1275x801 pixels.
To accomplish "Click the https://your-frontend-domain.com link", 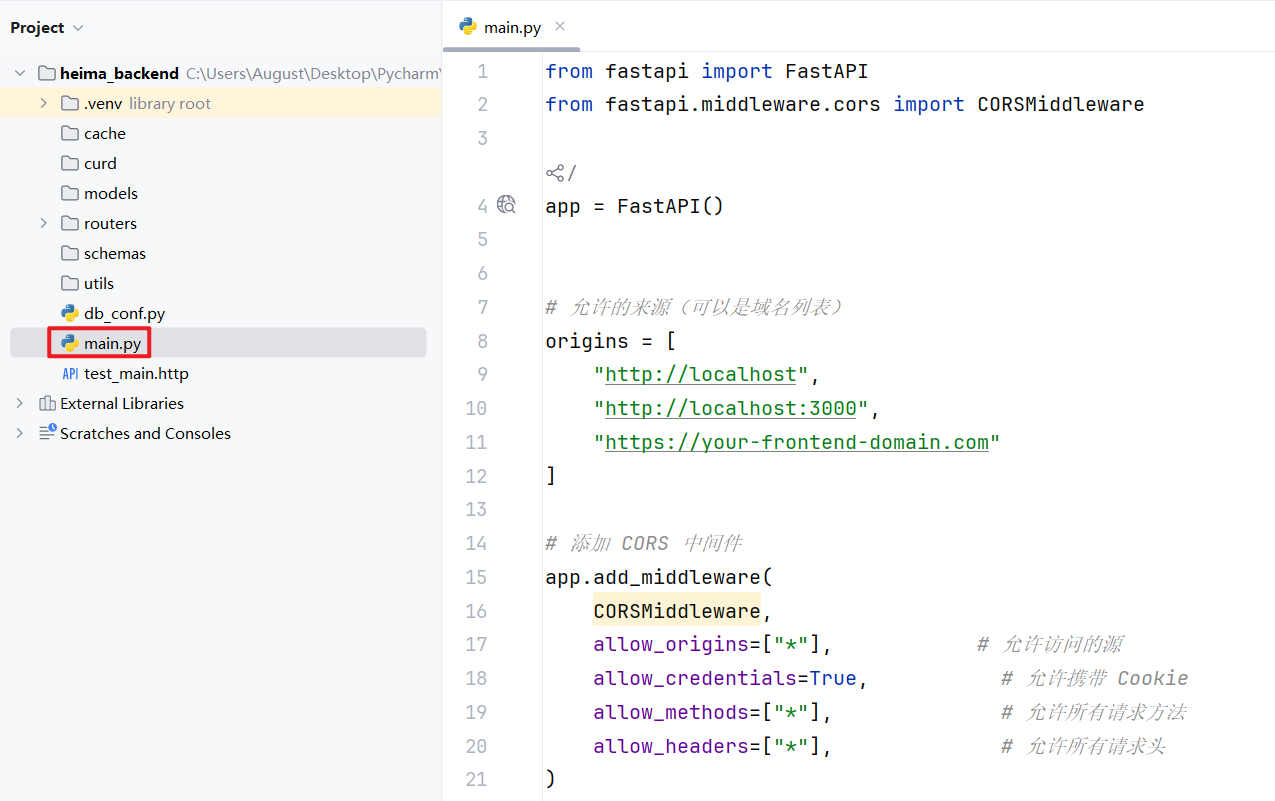I will click(x=796, y=442).
